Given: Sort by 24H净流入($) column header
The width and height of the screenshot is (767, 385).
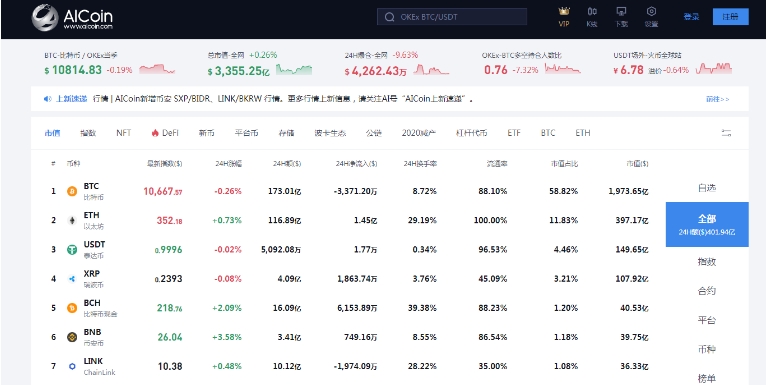Looking at the screenshot, I should click(x=357, y=164).
